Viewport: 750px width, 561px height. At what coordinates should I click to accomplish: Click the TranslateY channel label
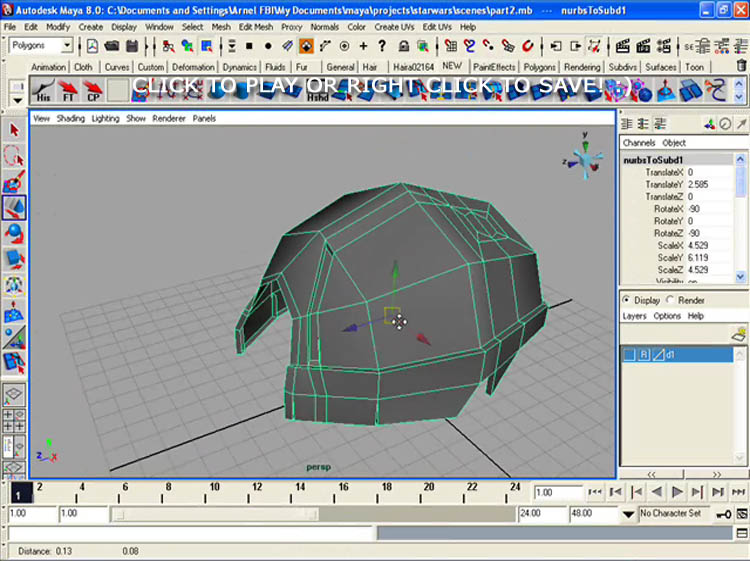(664, 185)
